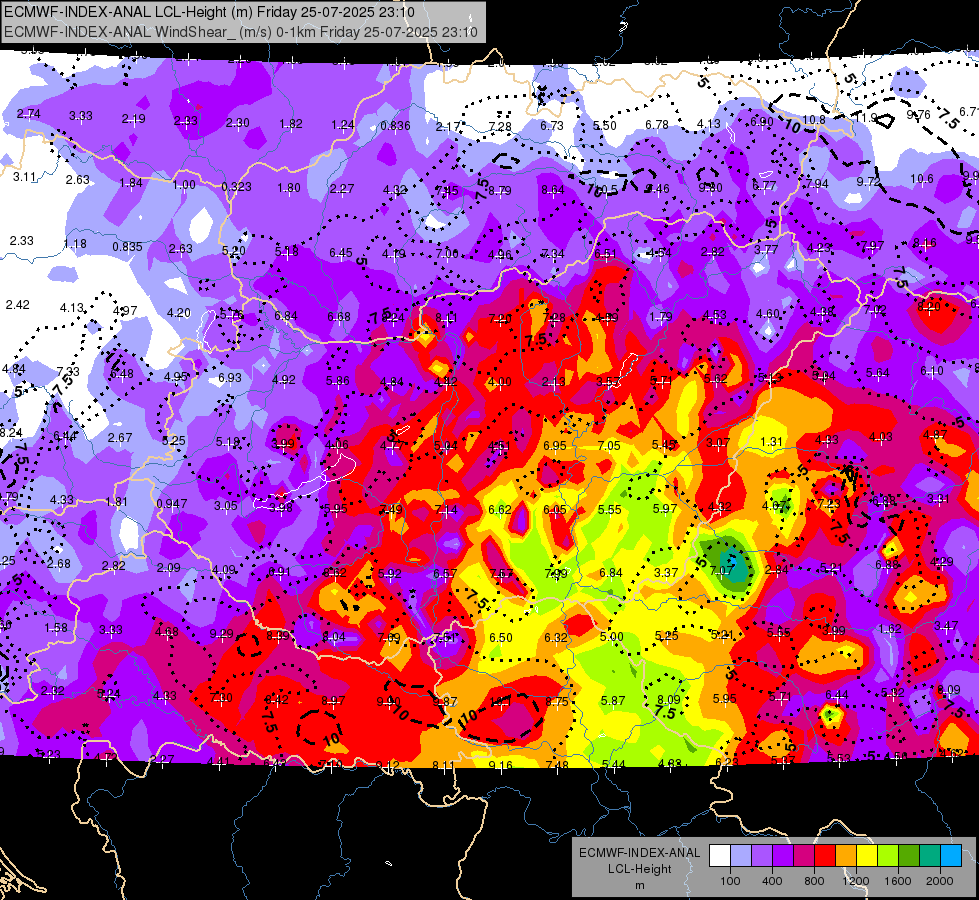Click the wind shear value 5.87

pos(613,701)
